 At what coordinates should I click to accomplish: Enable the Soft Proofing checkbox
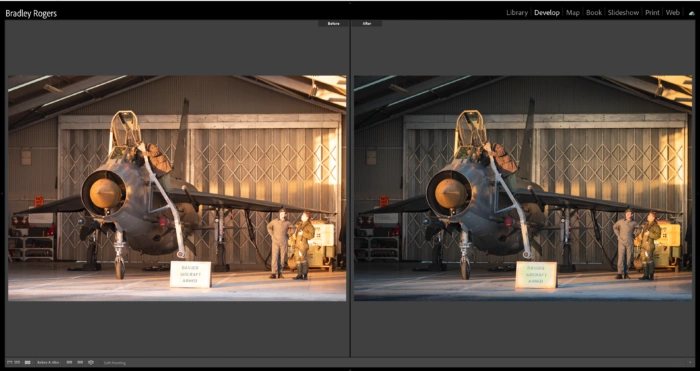coord(101,363)
